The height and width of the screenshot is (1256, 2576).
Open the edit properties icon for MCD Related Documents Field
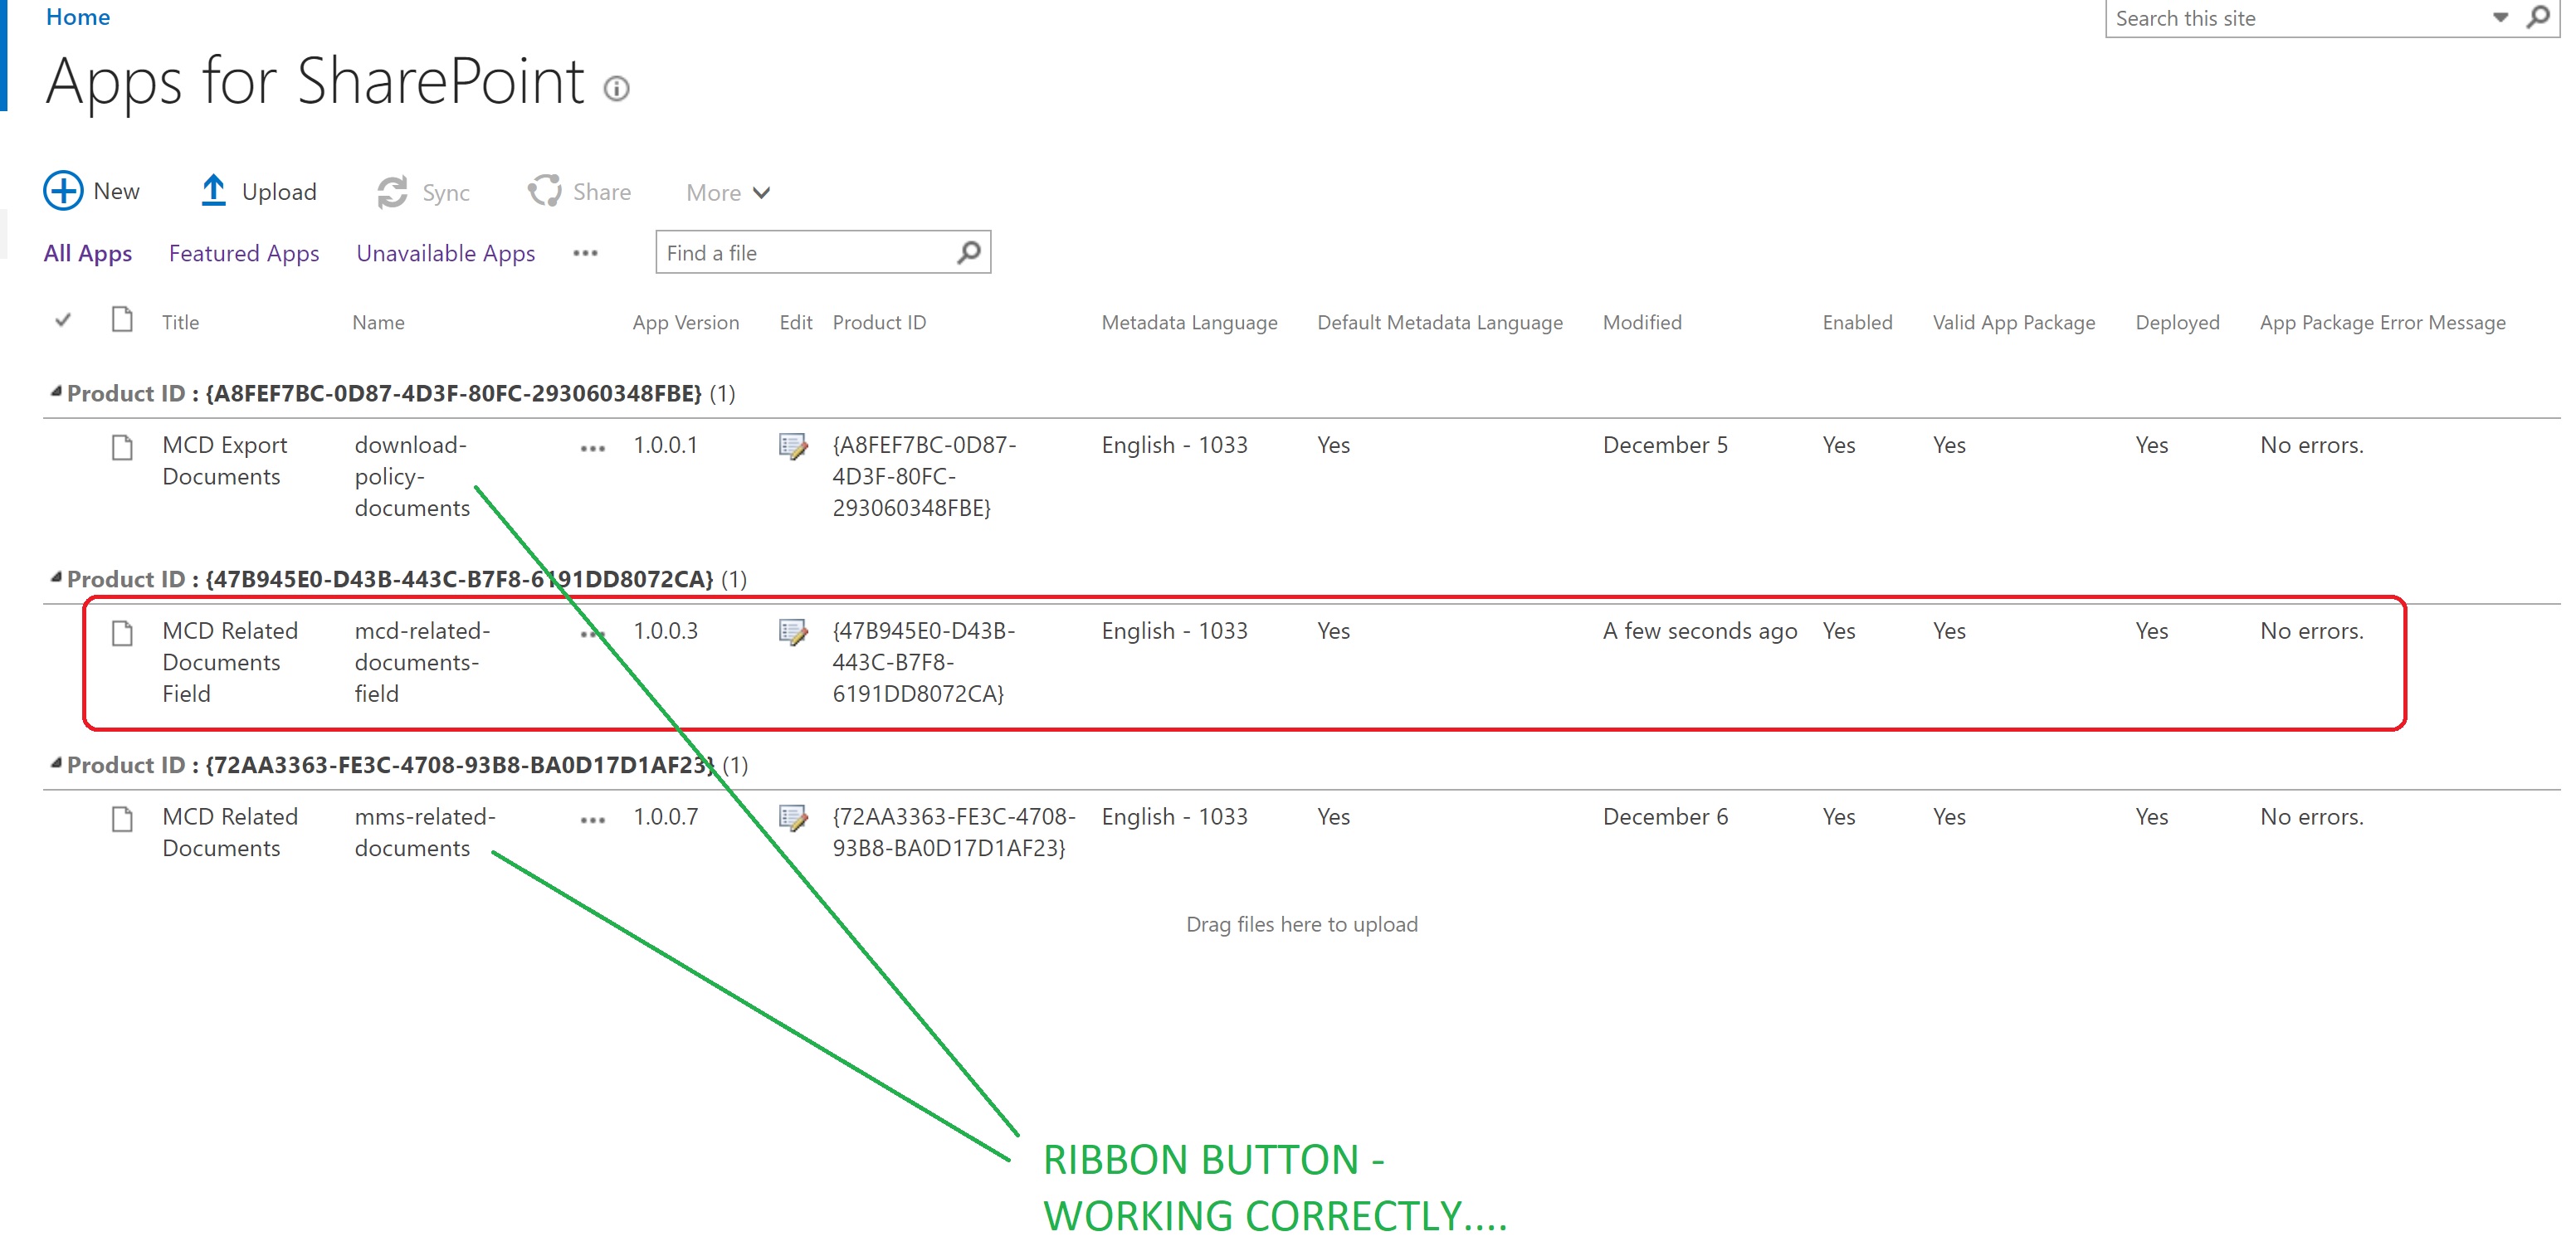click(x=794, y=632)
